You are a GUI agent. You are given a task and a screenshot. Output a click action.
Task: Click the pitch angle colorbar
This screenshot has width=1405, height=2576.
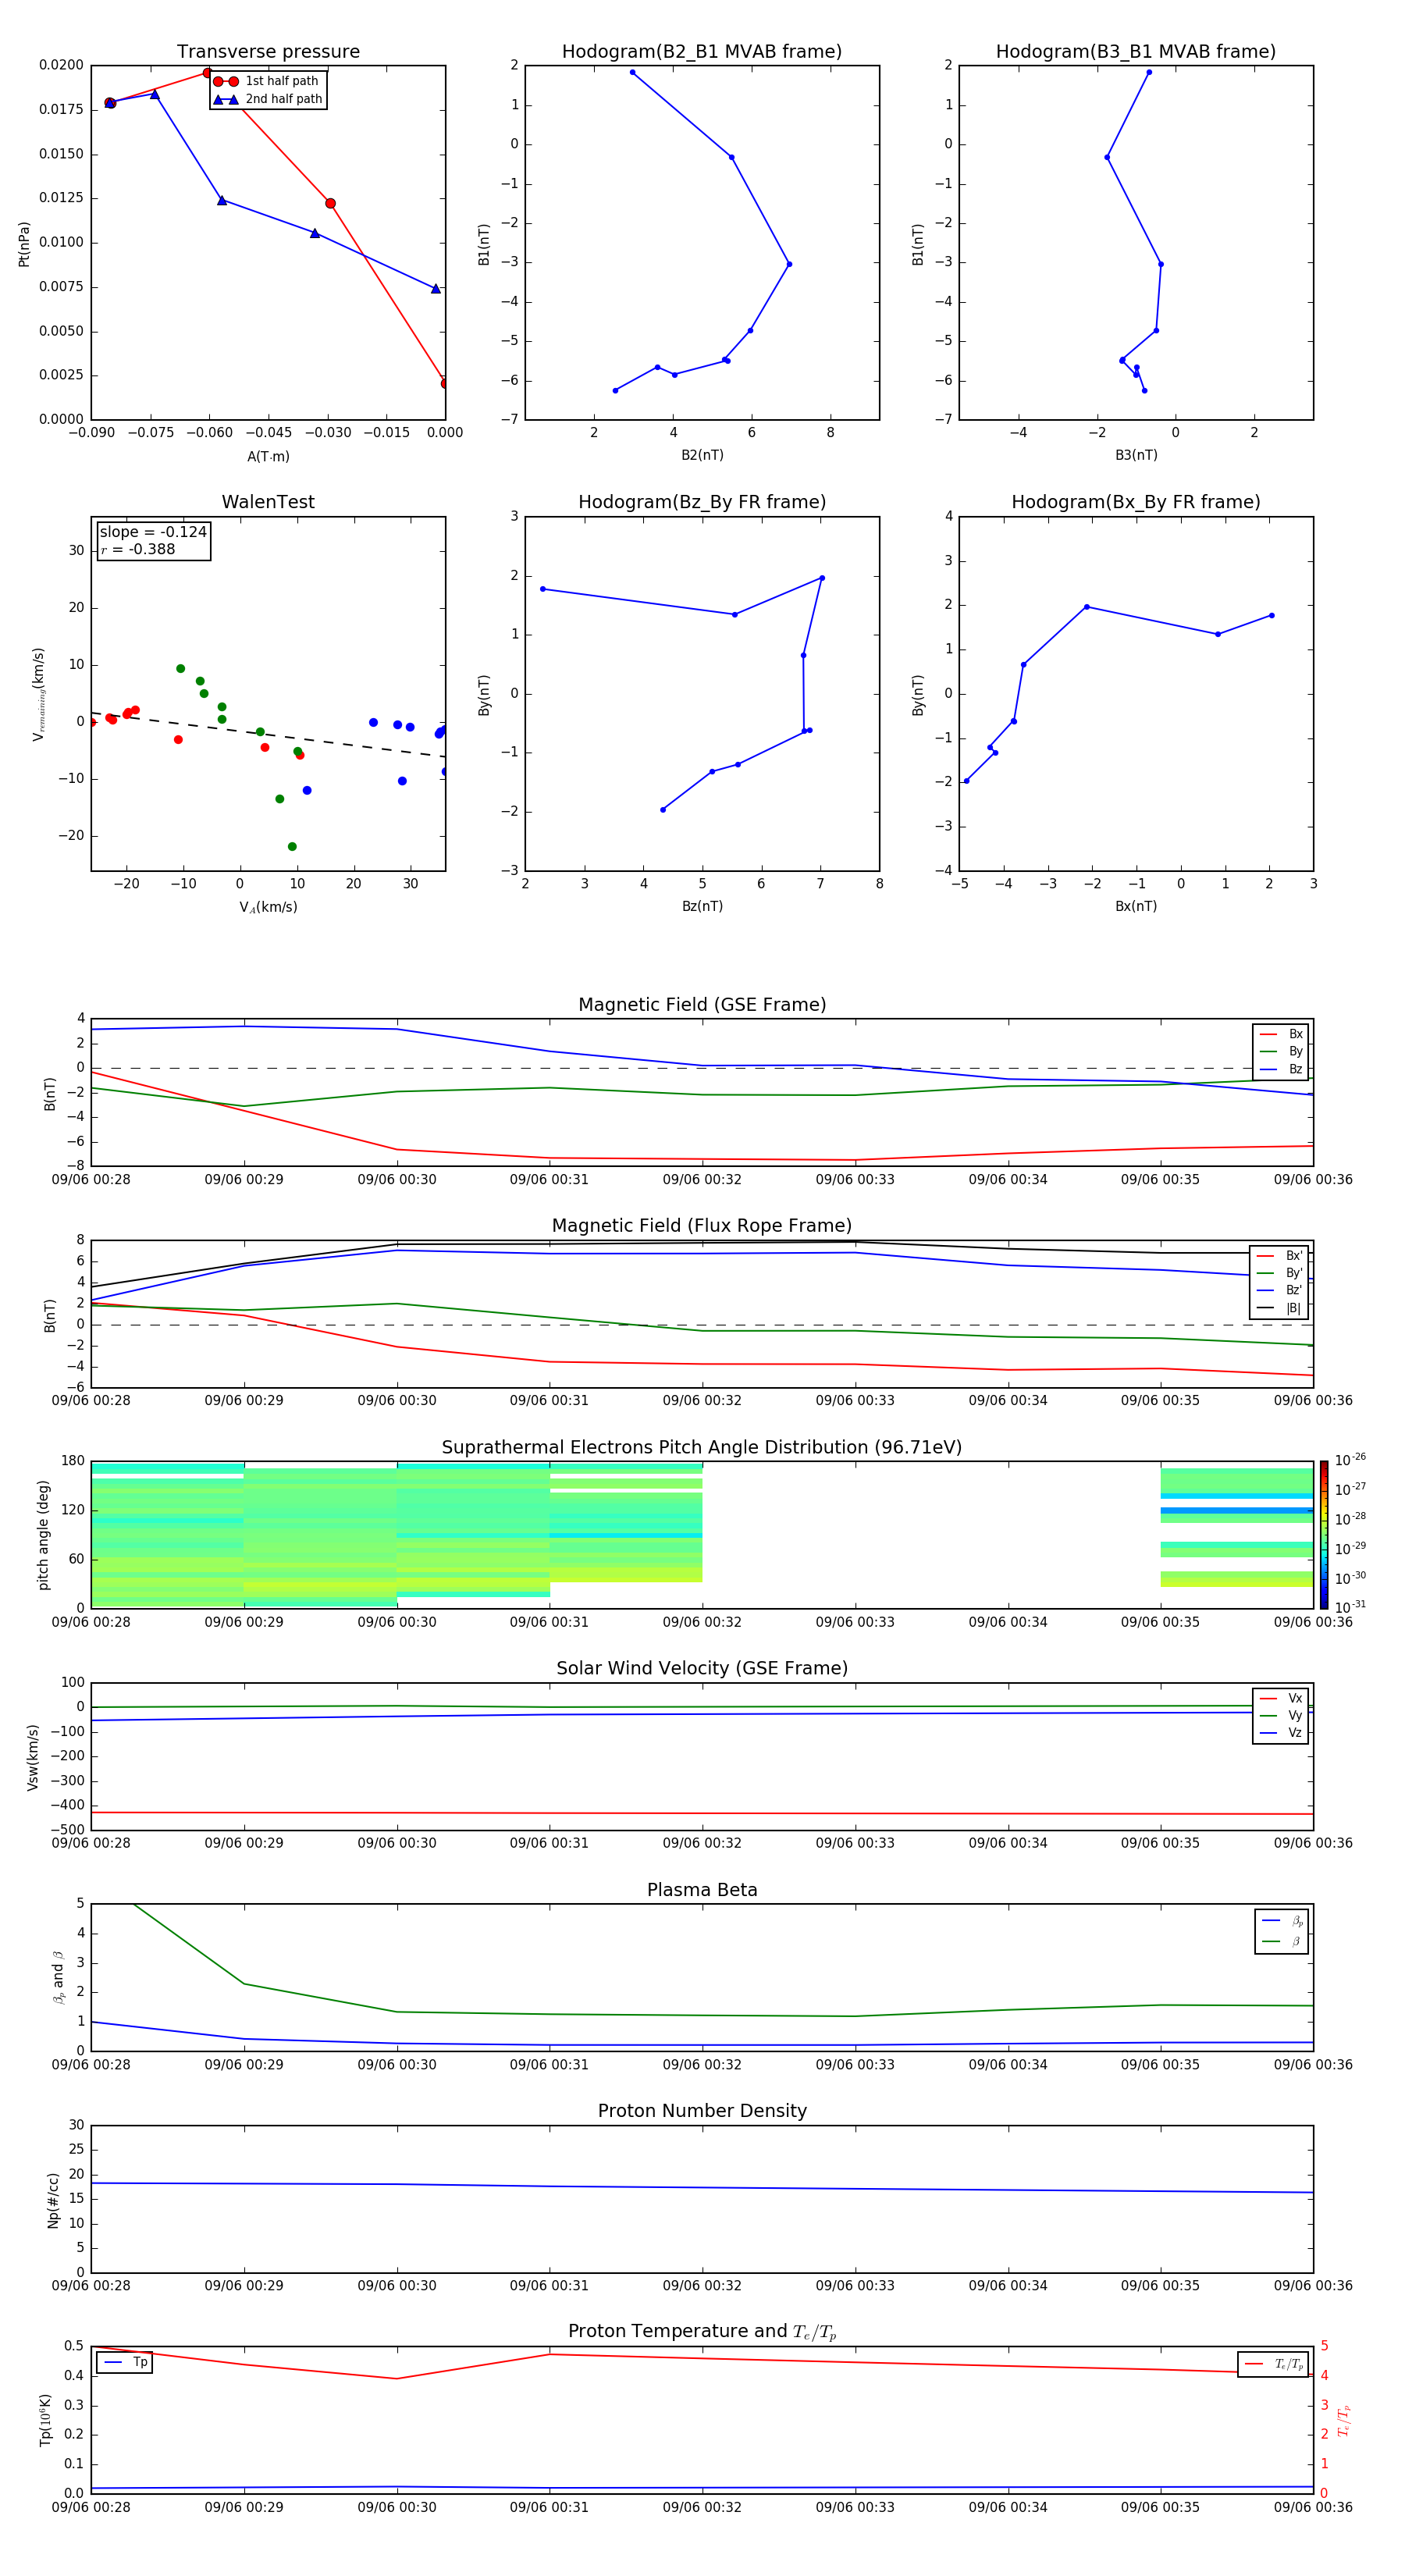(1324, 1535)
